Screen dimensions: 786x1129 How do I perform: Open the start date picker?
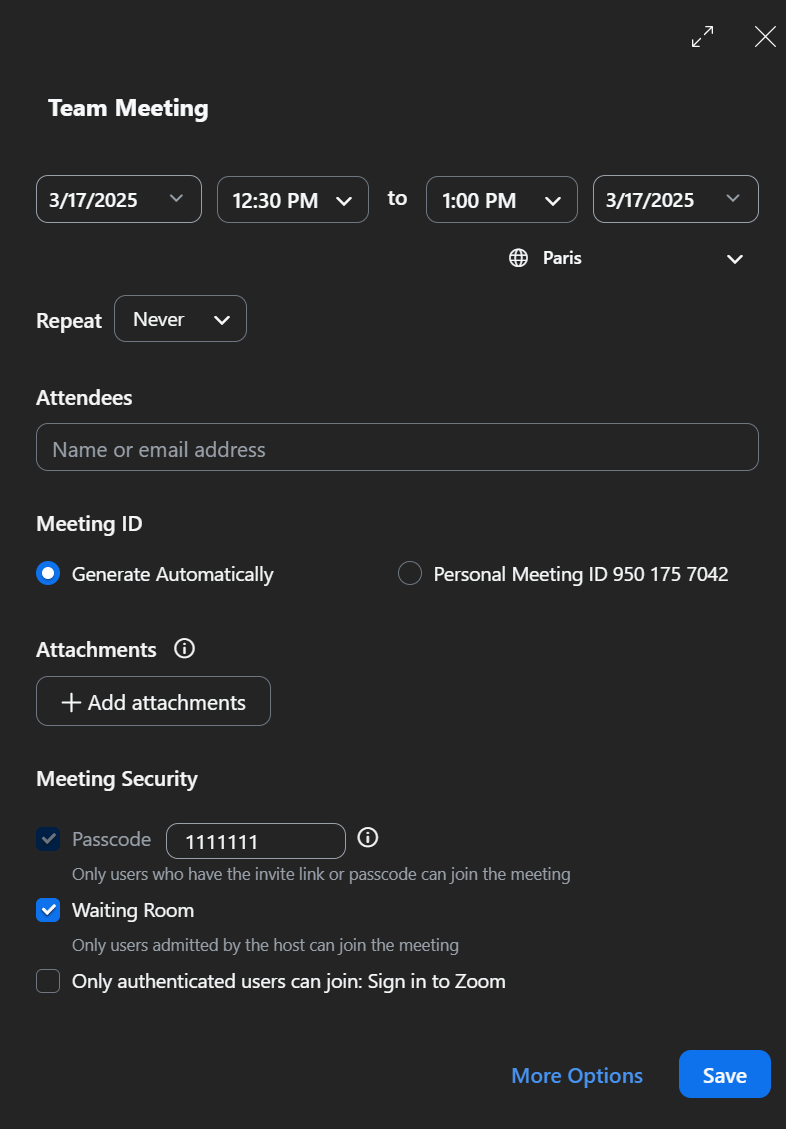118,199
